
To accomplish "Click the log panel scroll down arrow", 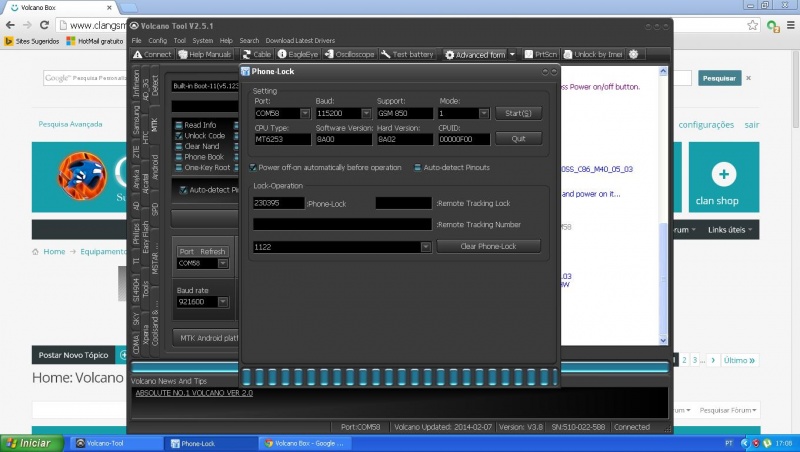I will (x=663, y=340).
